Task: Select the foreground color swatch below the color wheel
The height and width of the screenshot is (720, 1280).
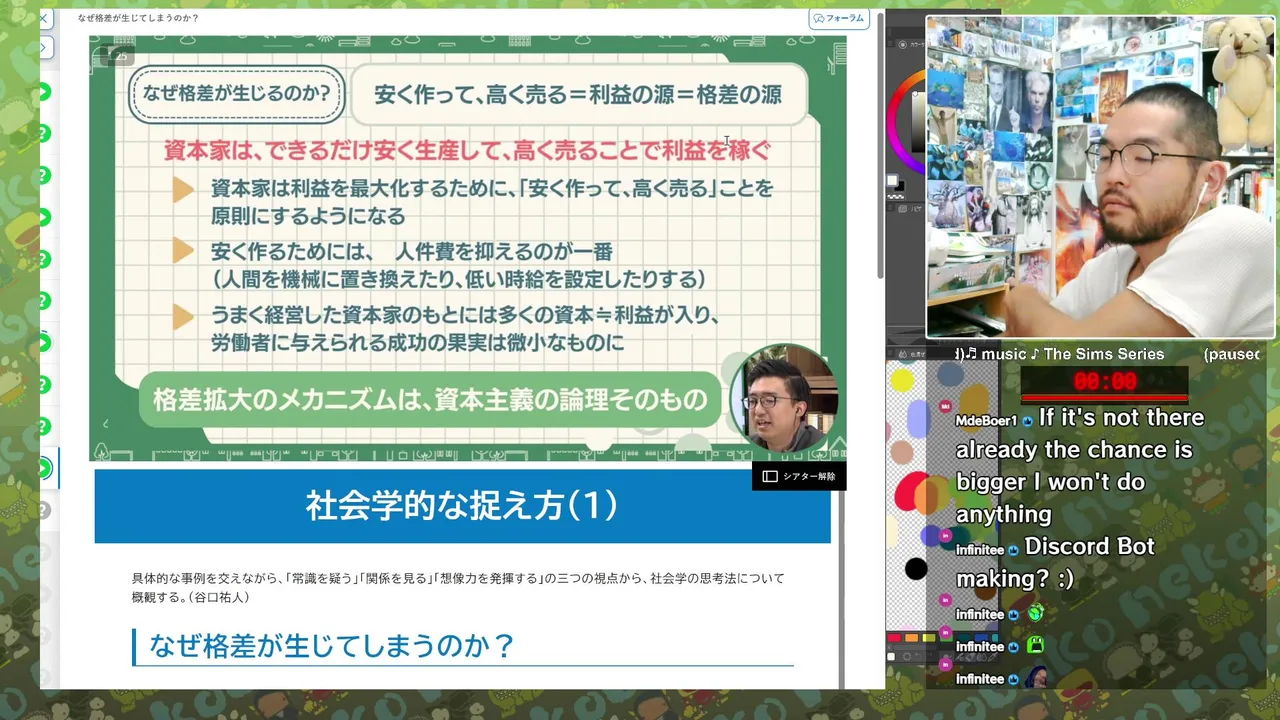Action: 892,181
